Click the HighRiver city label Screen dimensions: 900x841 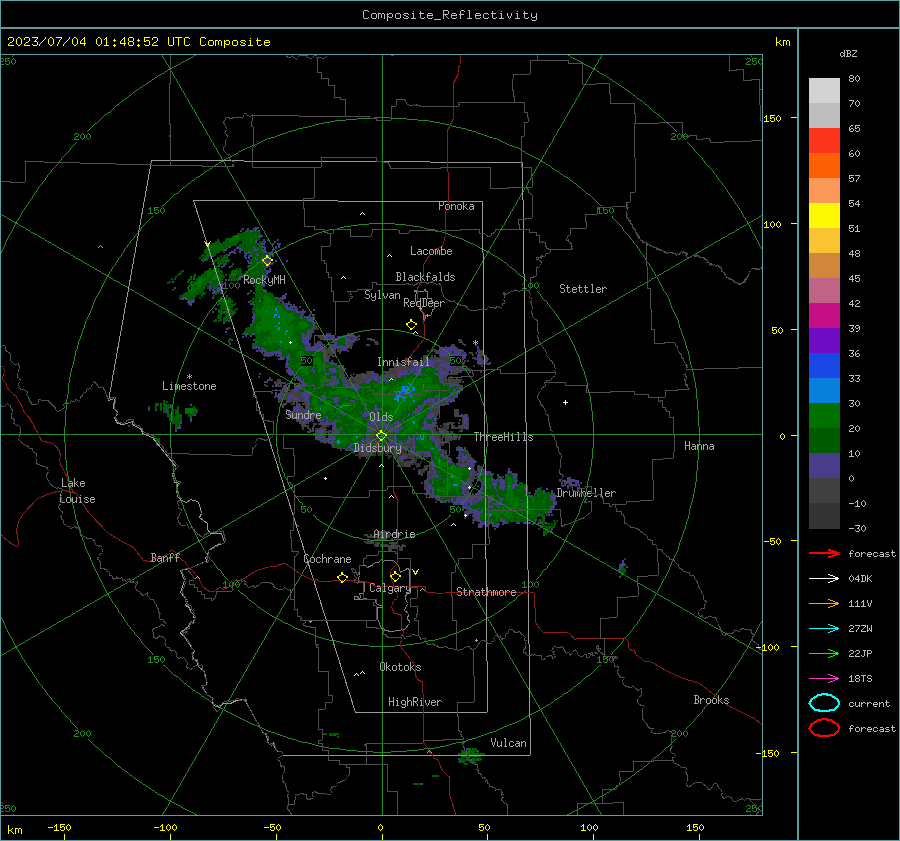click(x=415, y=702)
